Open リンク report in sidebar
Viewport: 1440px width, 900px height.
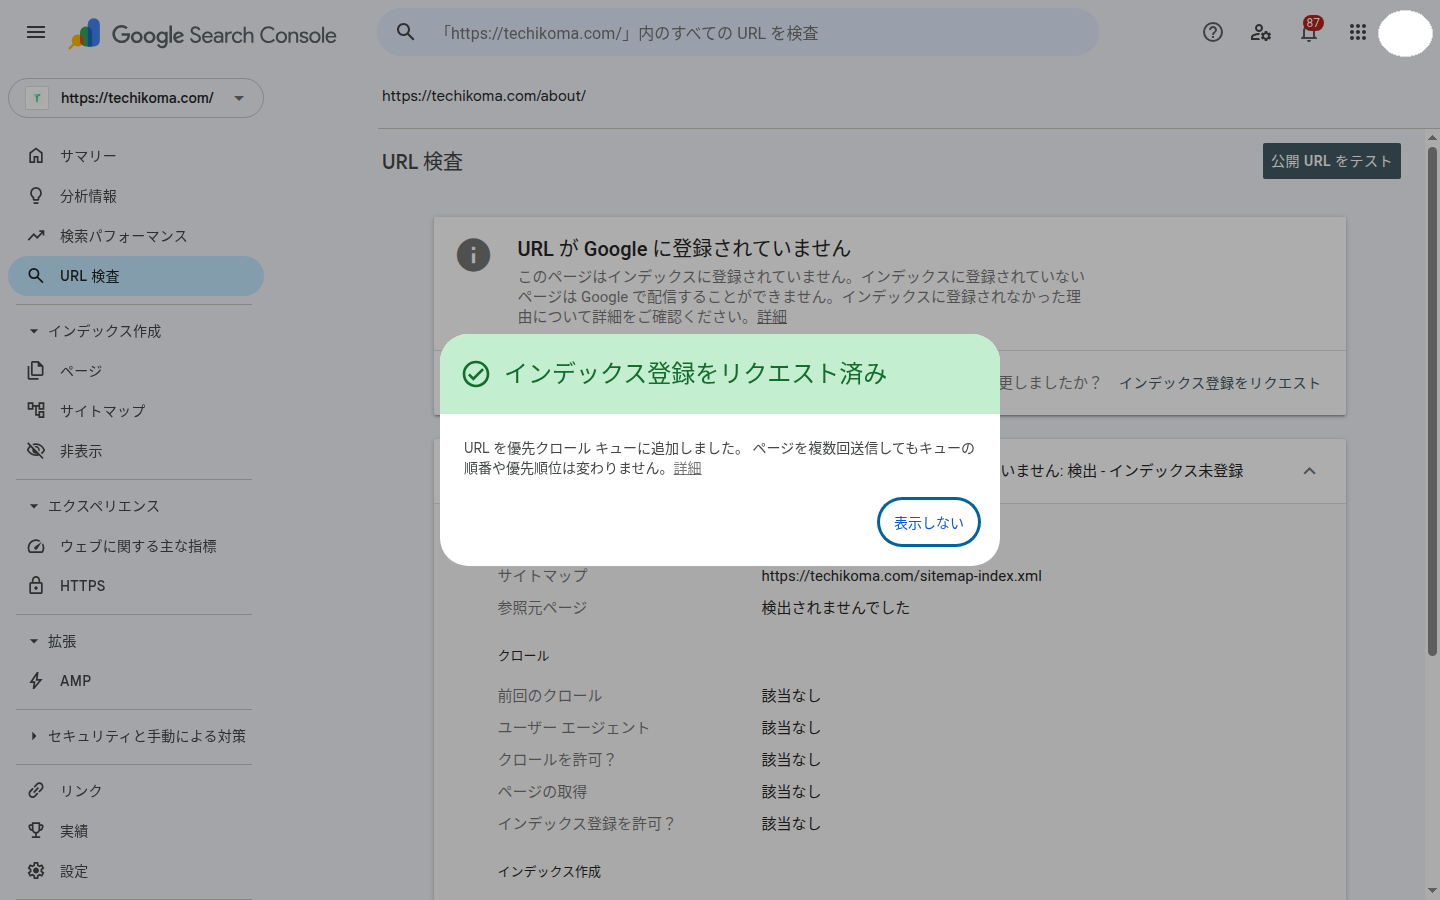click(x=136, y=790)
